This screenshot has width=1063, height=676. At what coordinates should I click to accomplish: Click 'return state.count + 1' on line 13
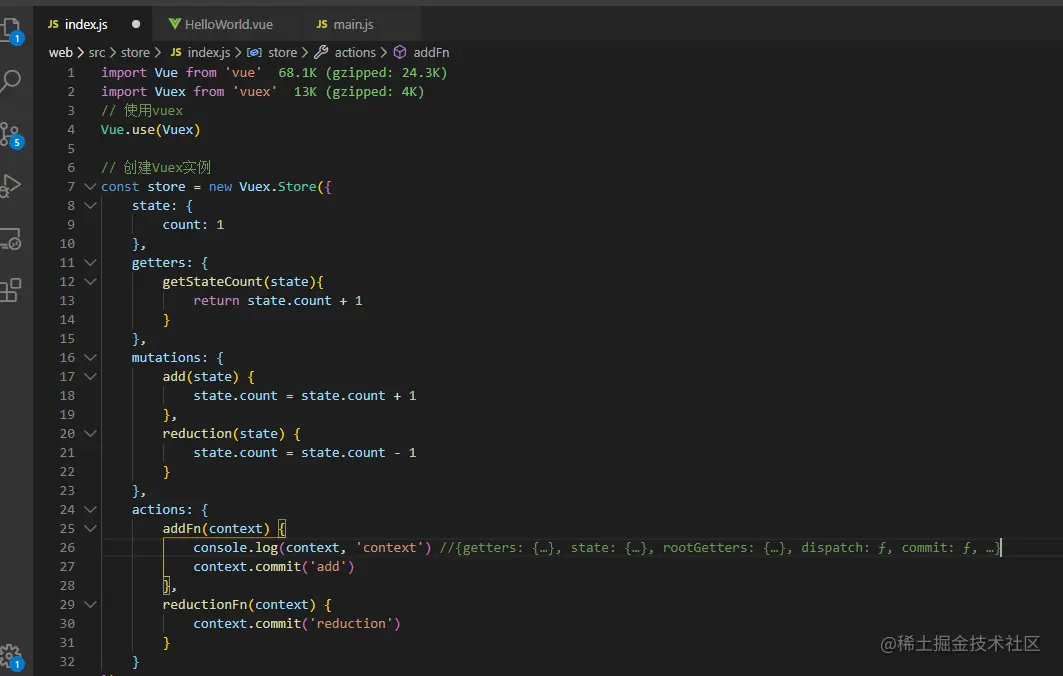278,300
